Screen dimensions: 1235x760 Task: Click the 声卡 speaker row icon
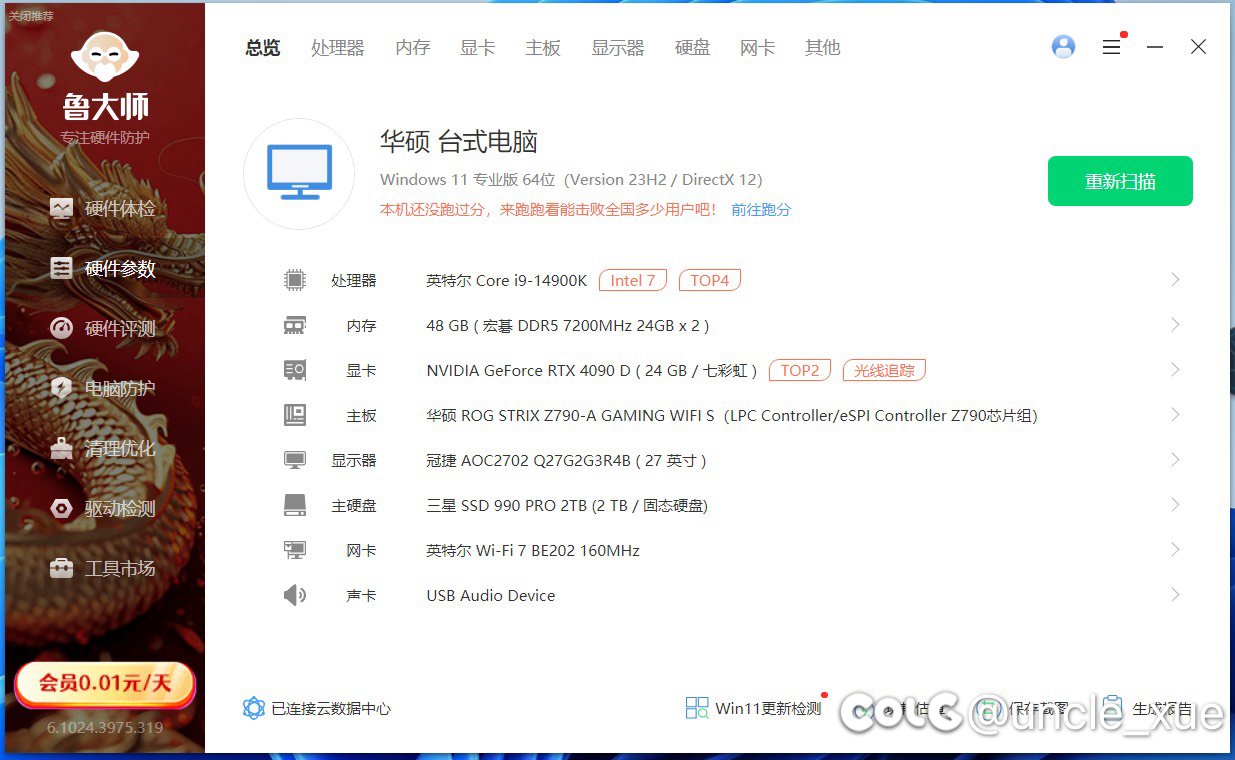(294, 595)
